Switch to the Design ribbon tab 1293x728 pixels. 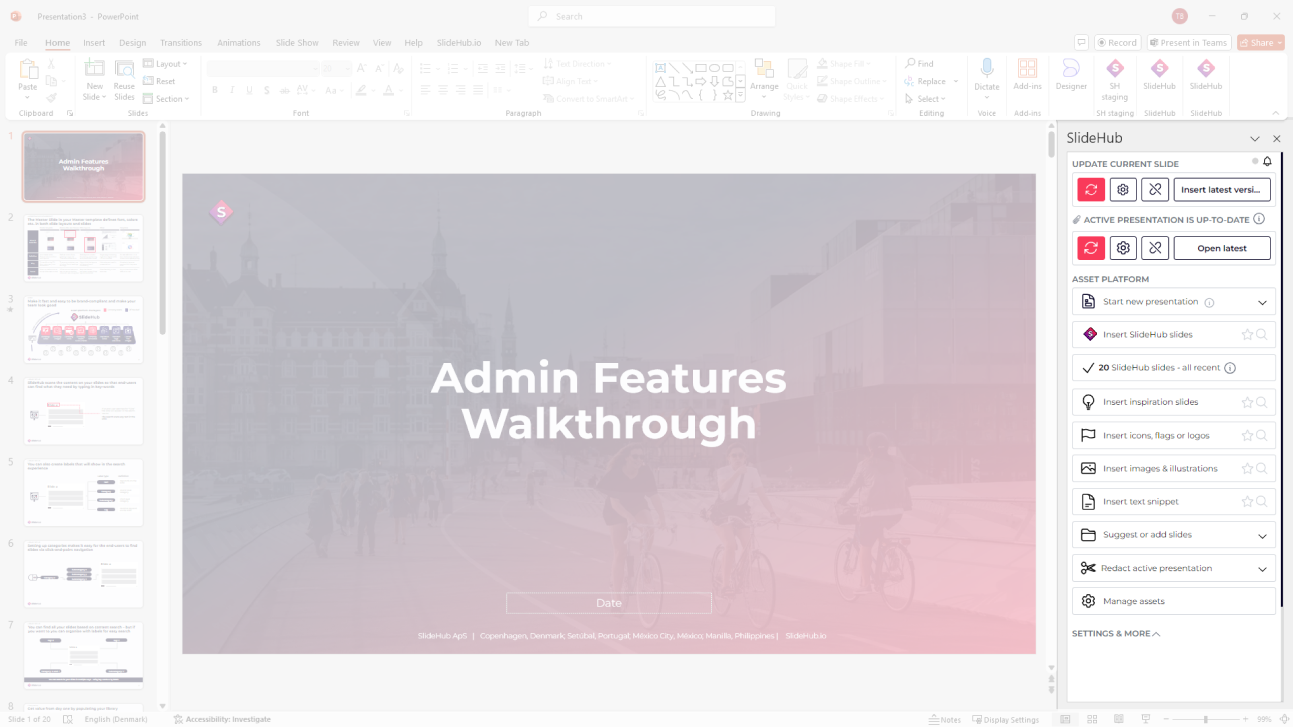point(132,42)
